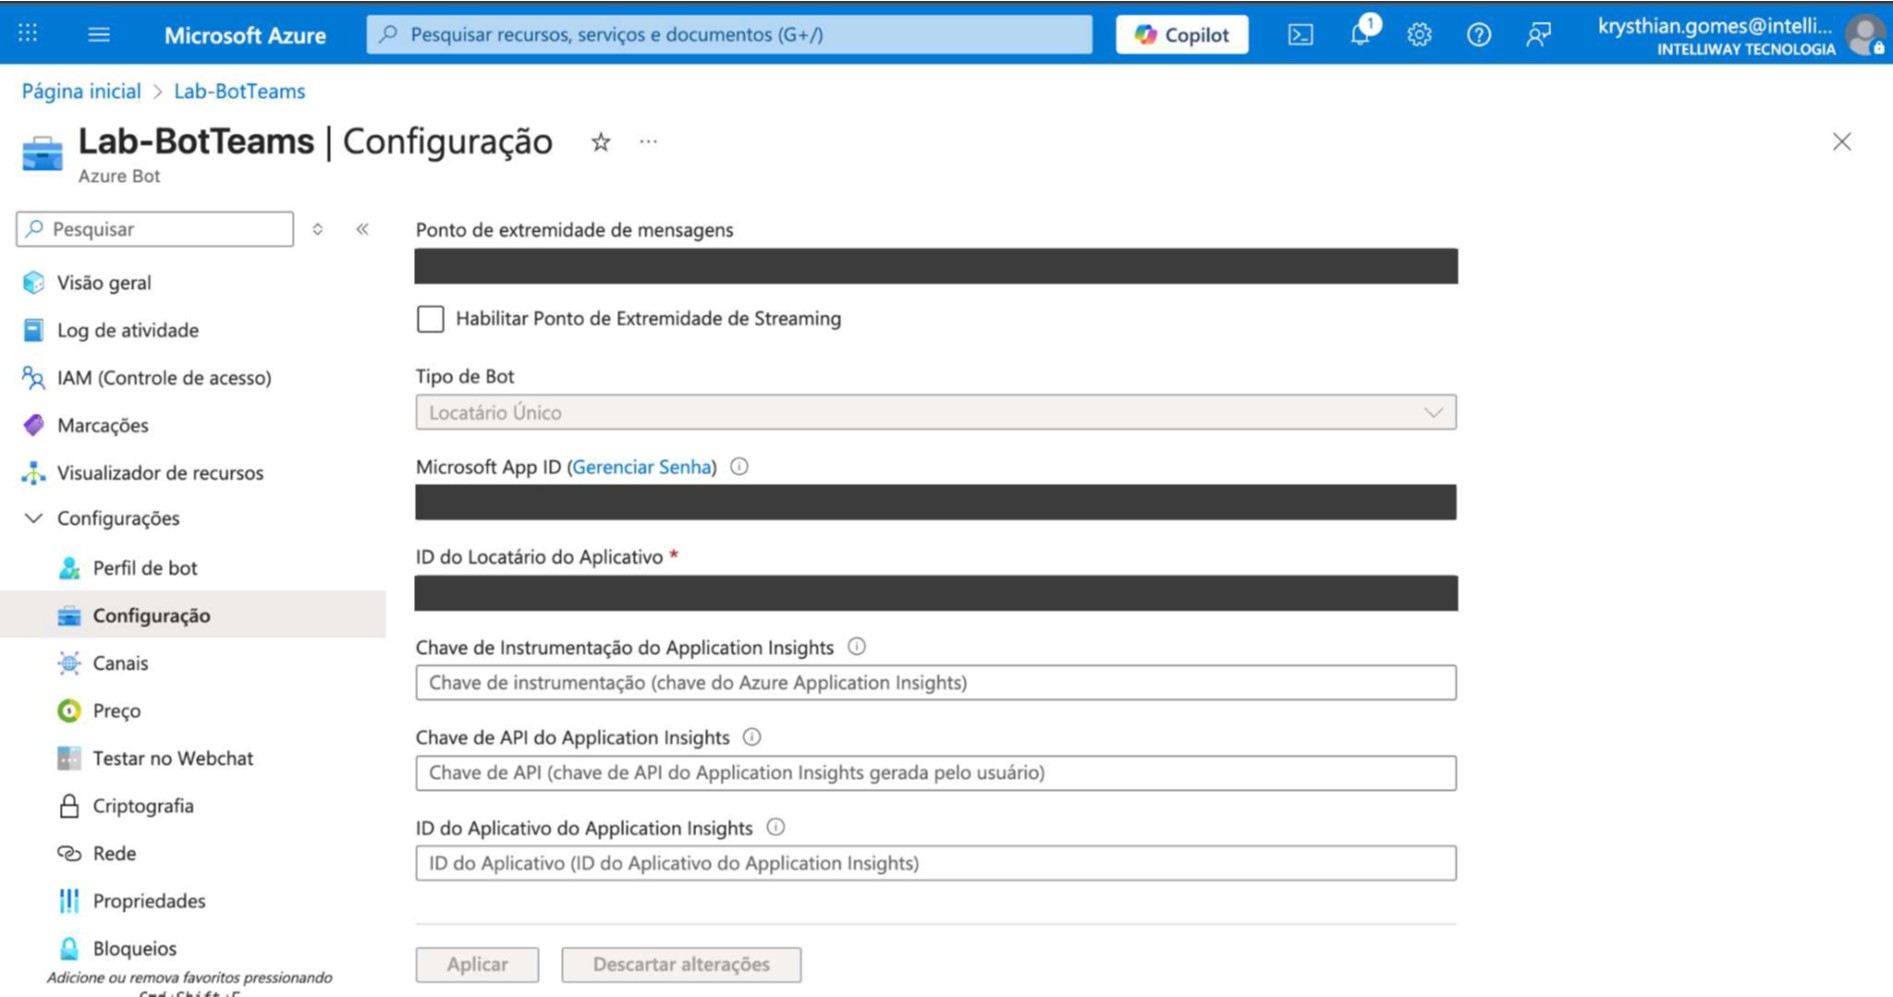Click the Propriedades bars icon
Viewport: 1893px width, 997px height.
[x=69, y=901]
